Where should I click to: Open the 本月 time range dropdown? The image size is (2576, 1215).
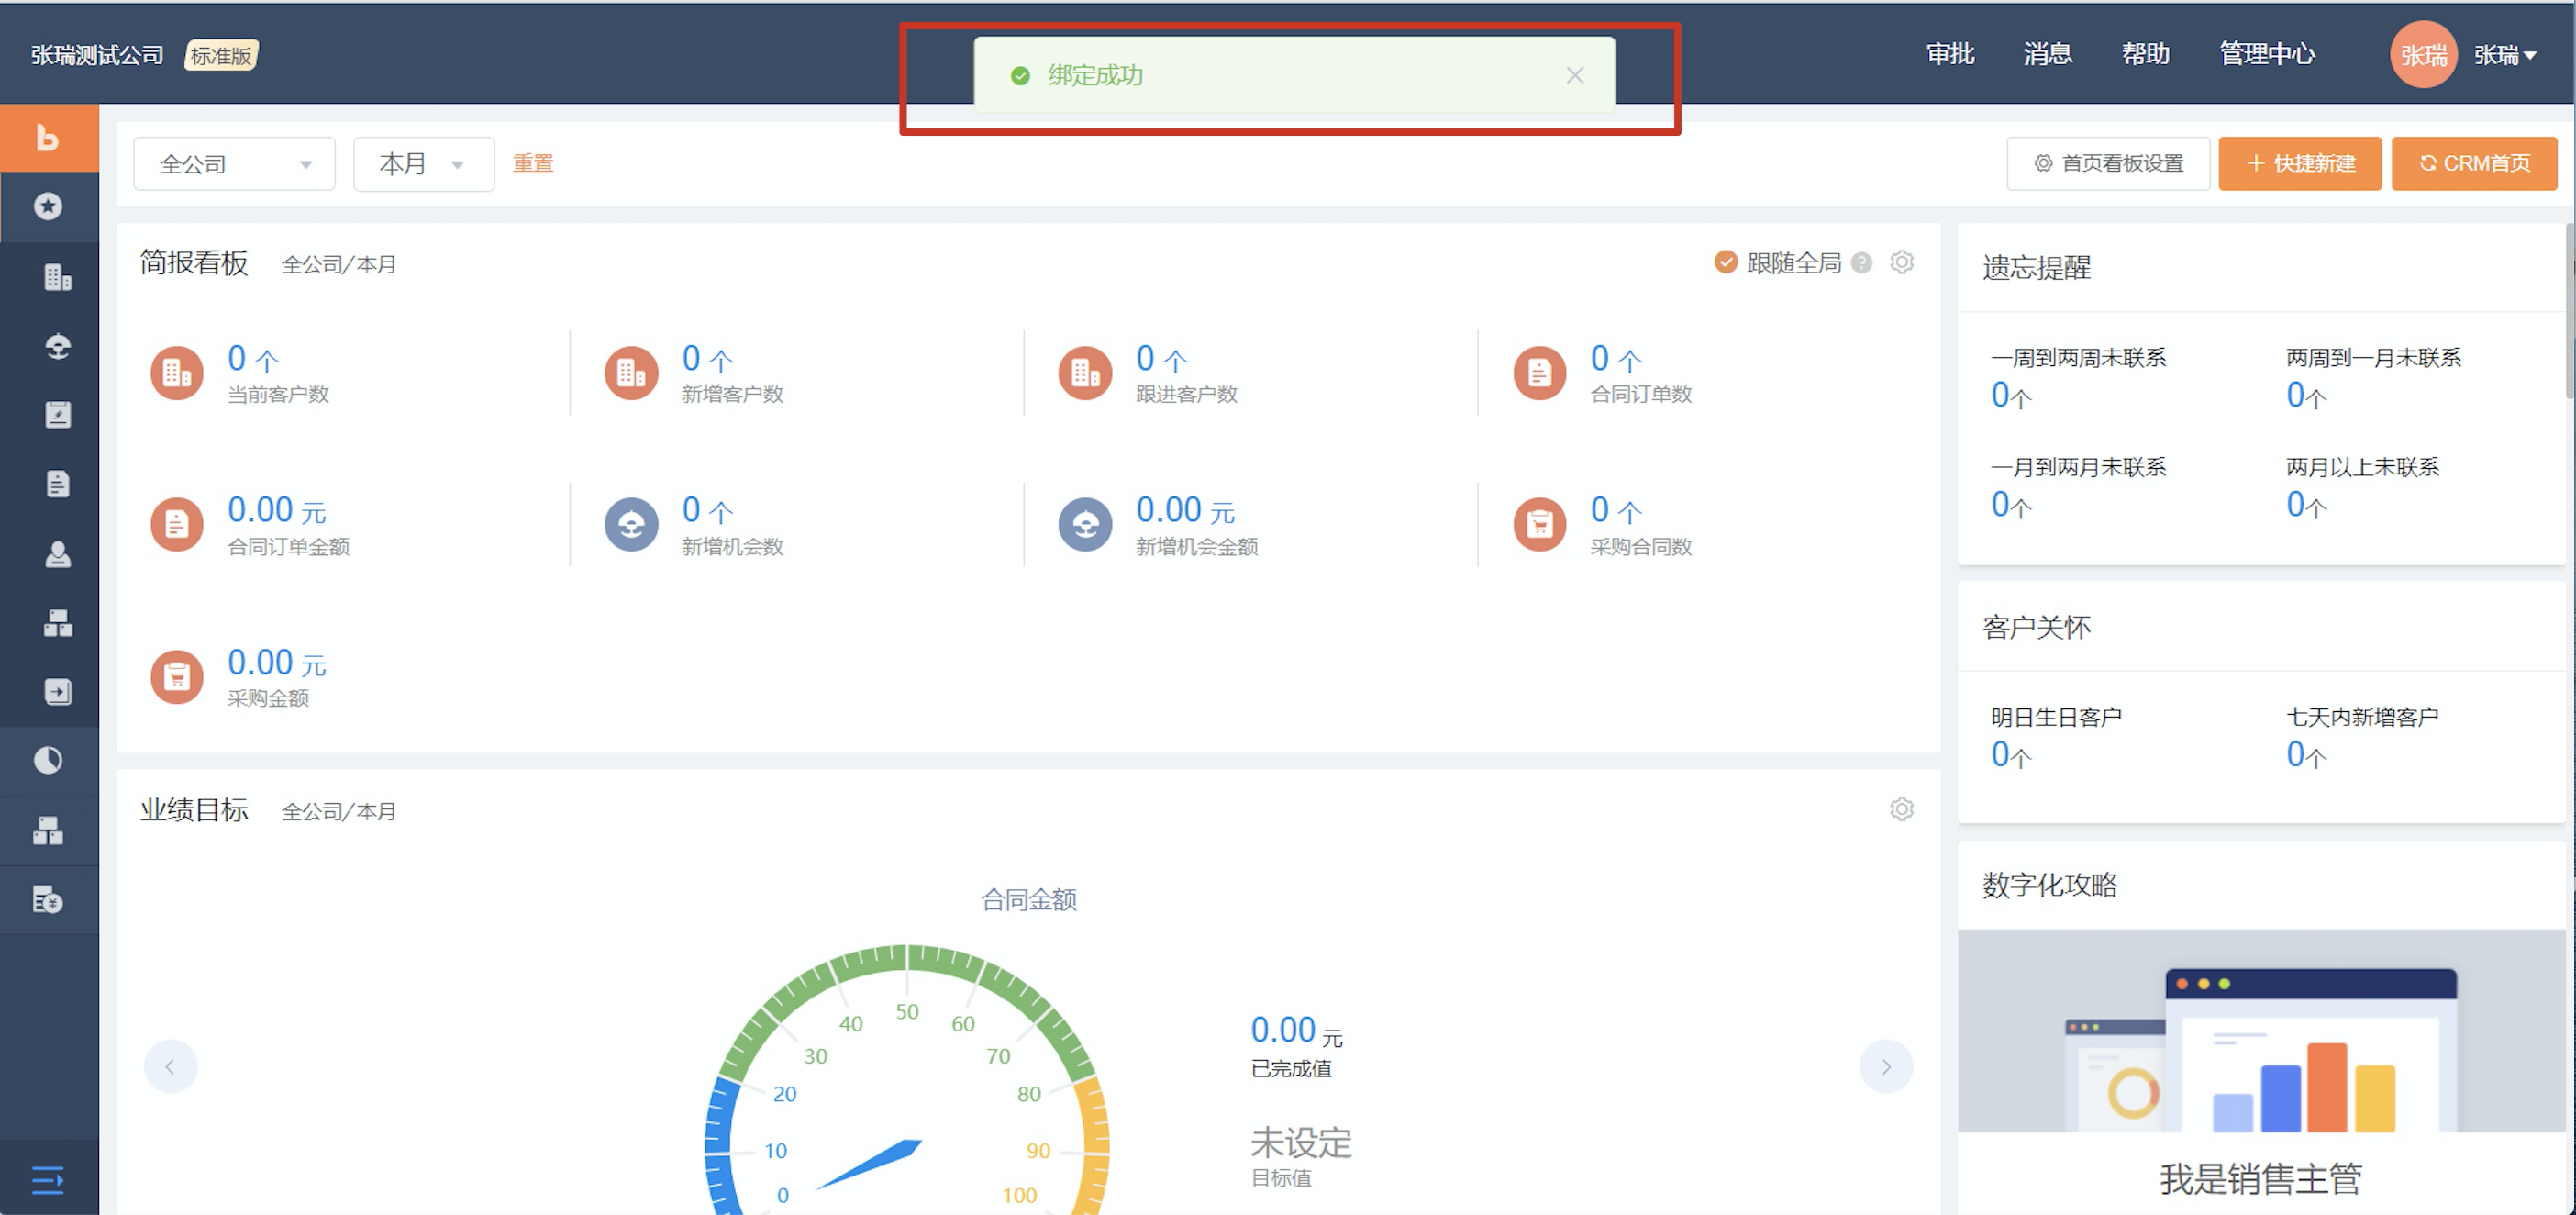point(423,164)
